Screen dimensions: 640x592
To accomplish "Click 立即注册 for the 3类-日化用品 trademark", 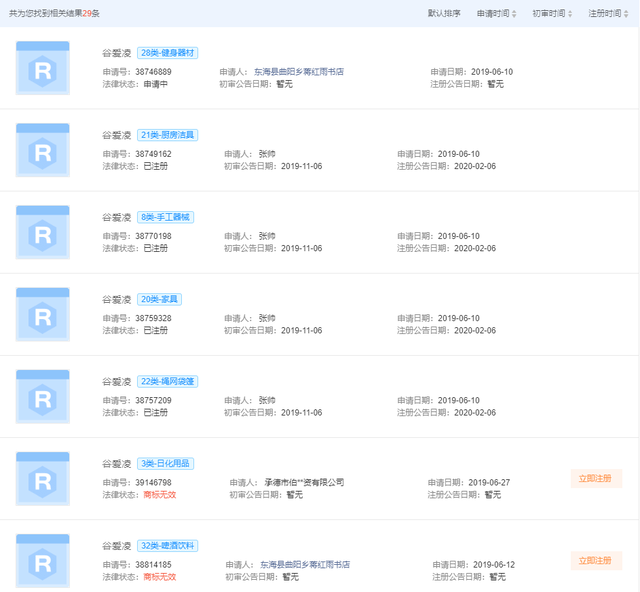I will pos(594,478).
